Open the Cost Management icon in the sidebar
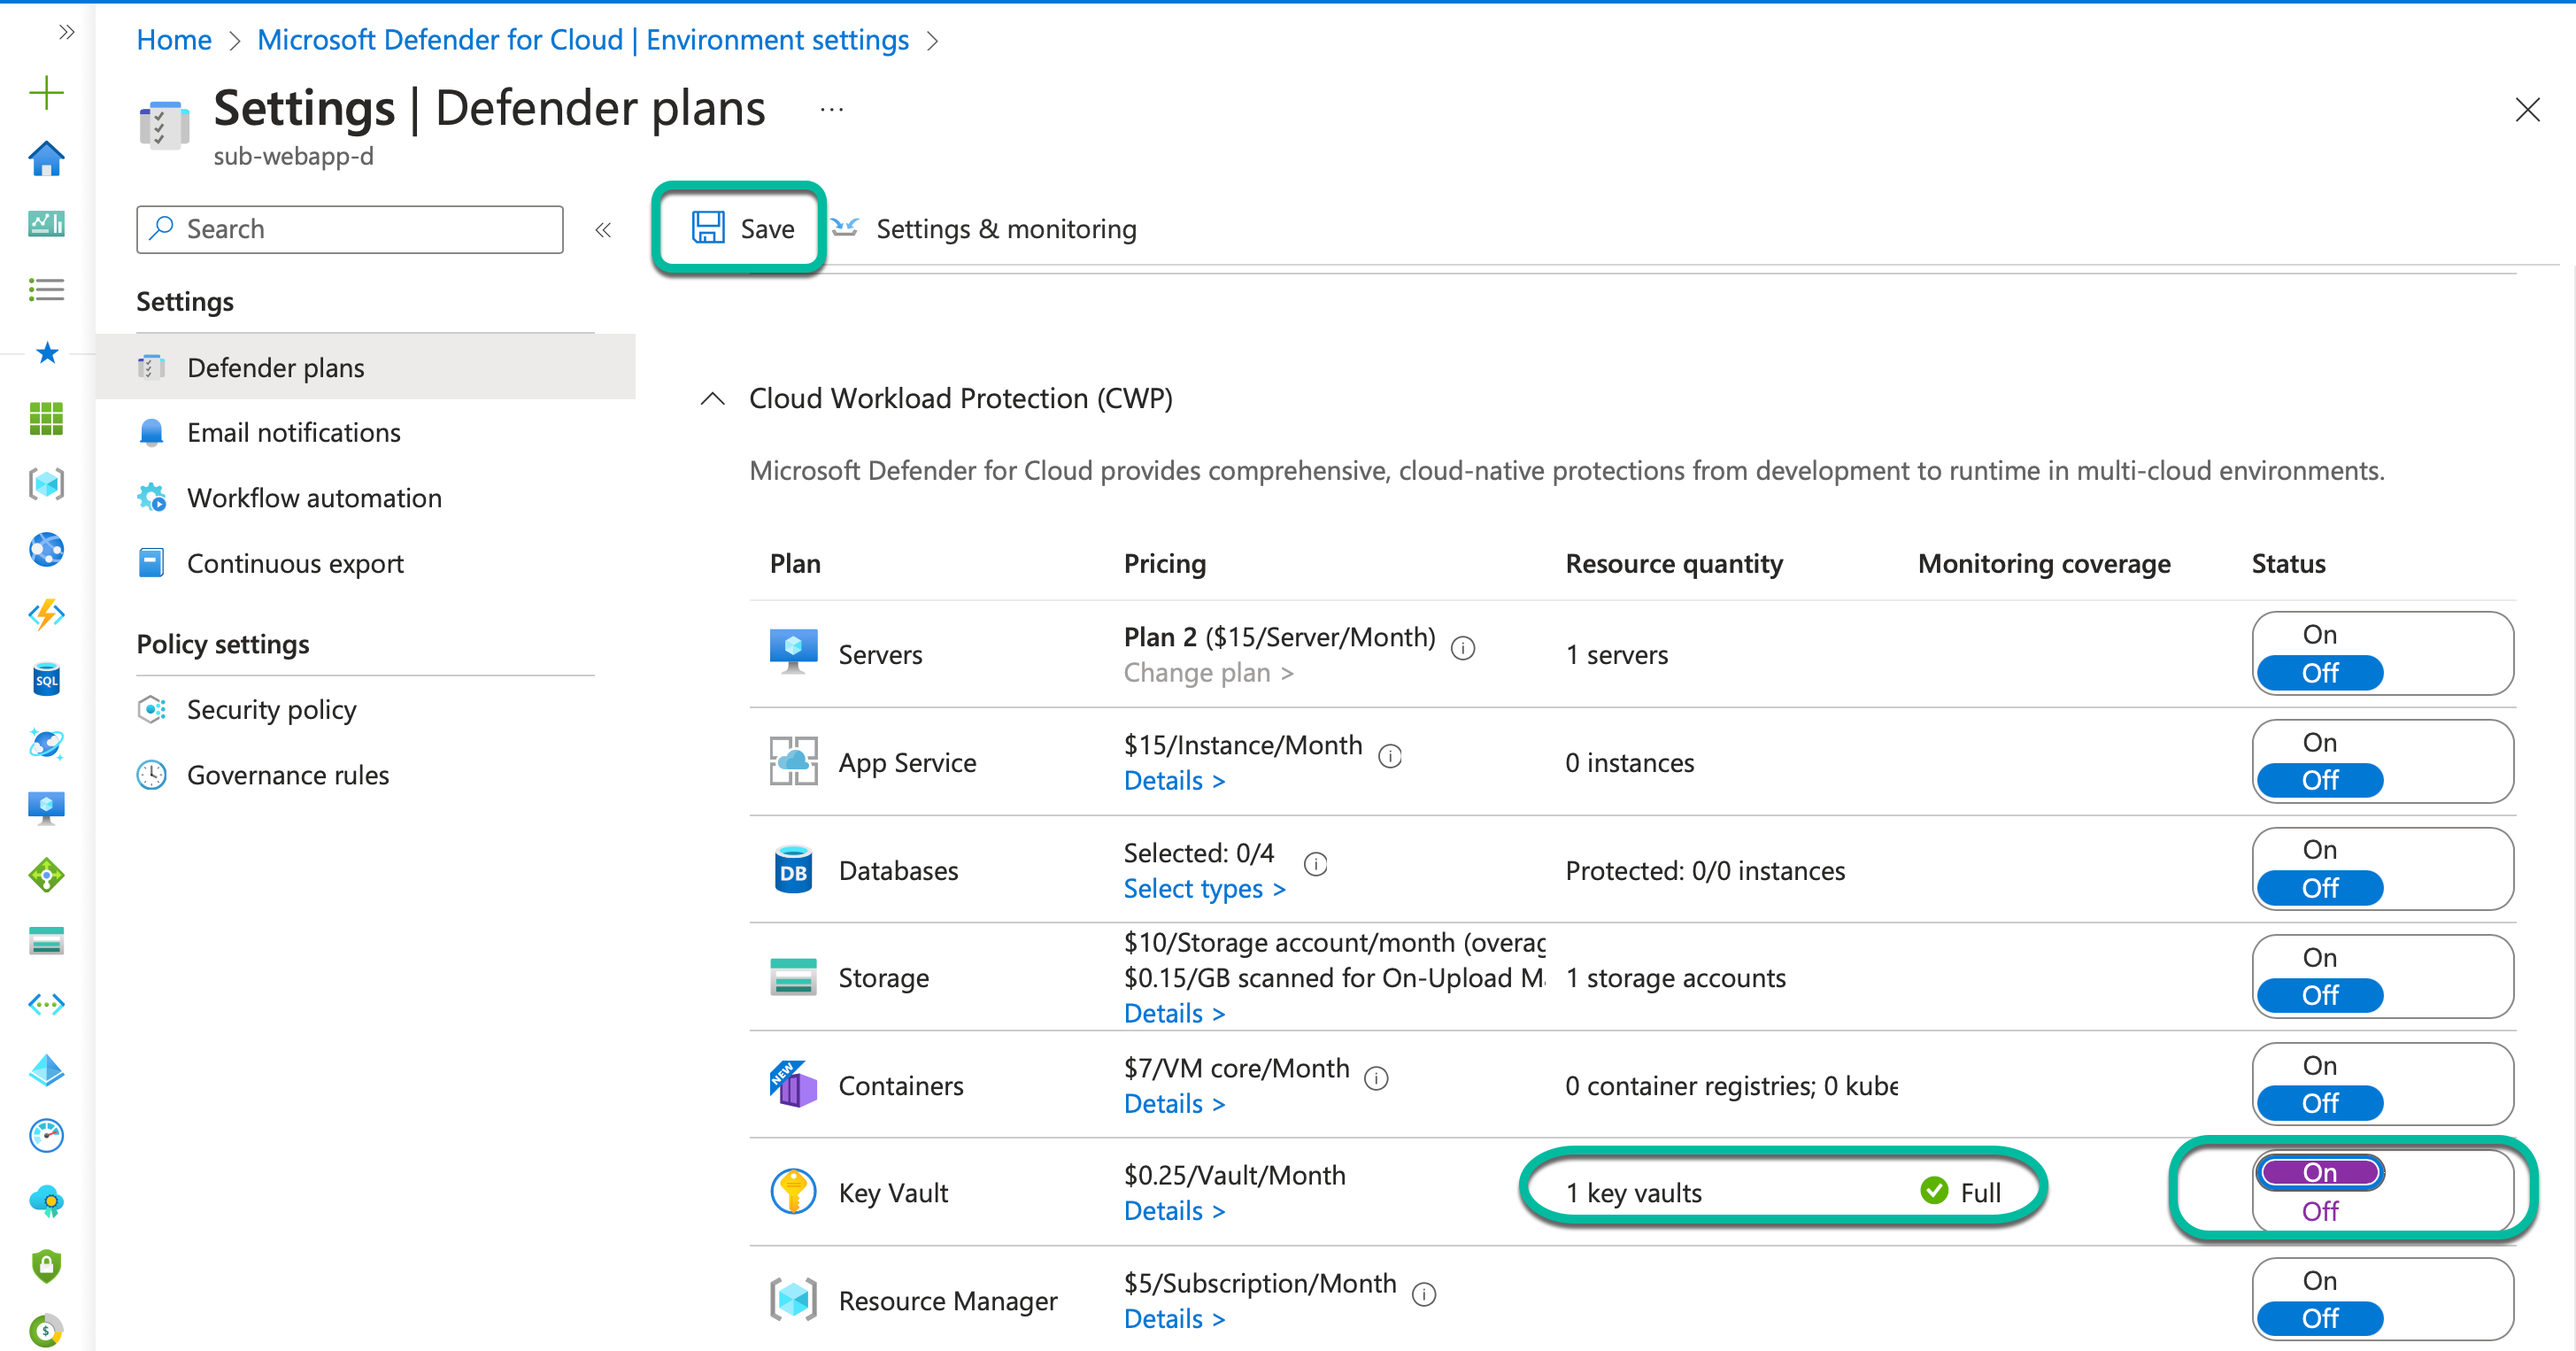 46,1330
